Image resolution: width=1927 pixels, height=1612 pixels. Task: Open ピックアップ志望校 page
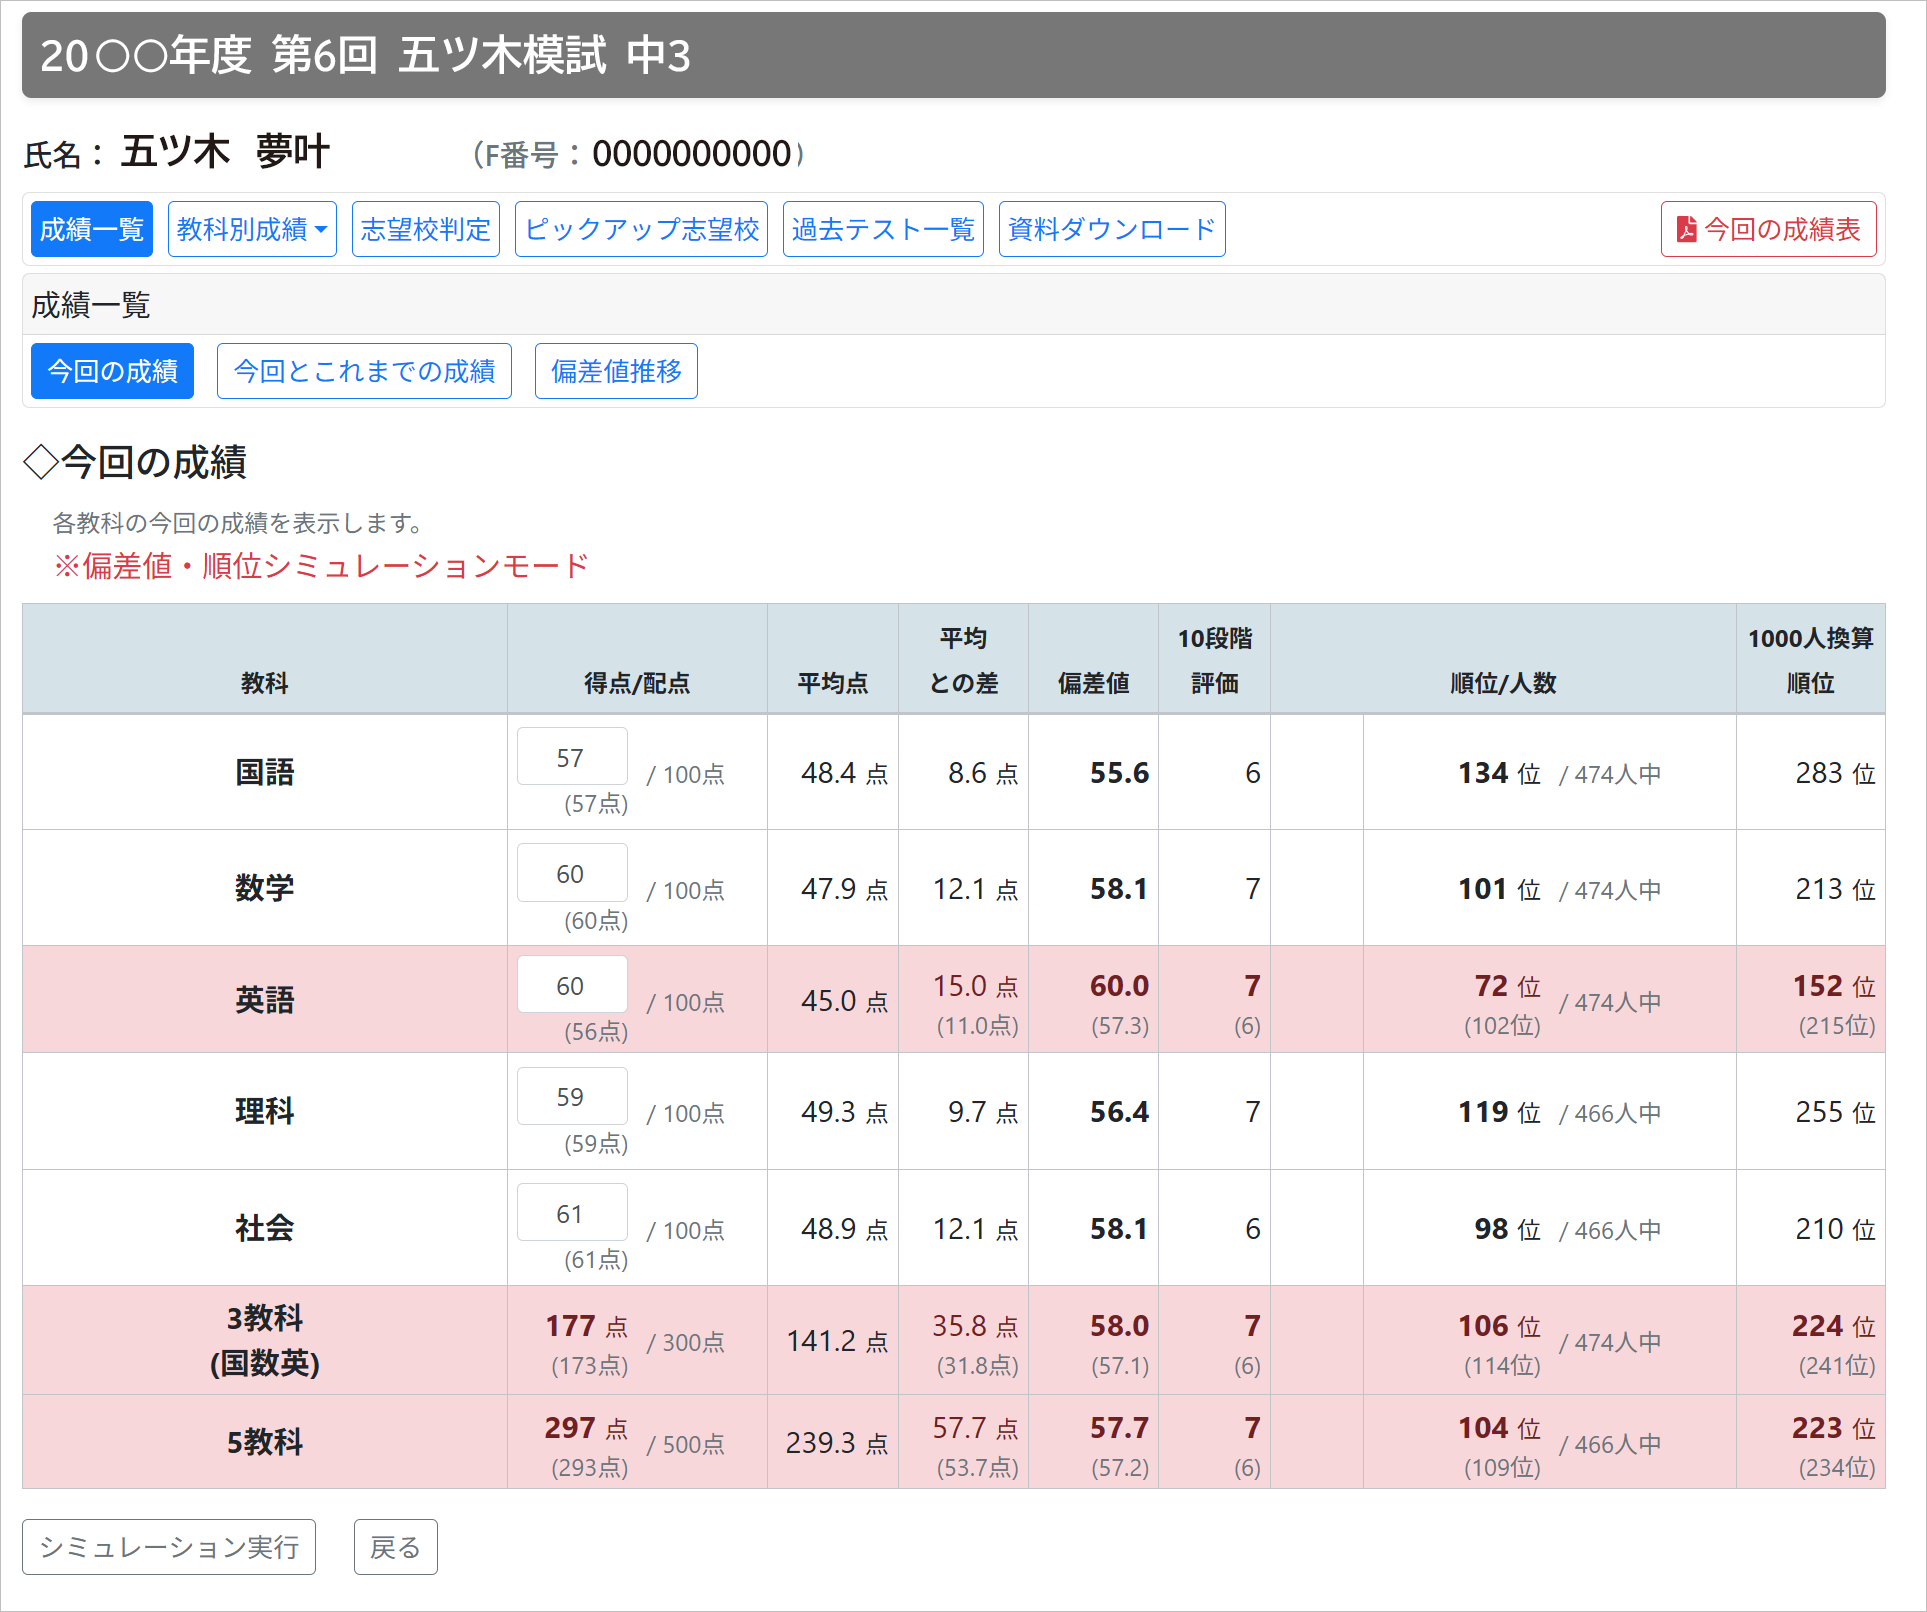pyautogui.click(x=641, y=230)
